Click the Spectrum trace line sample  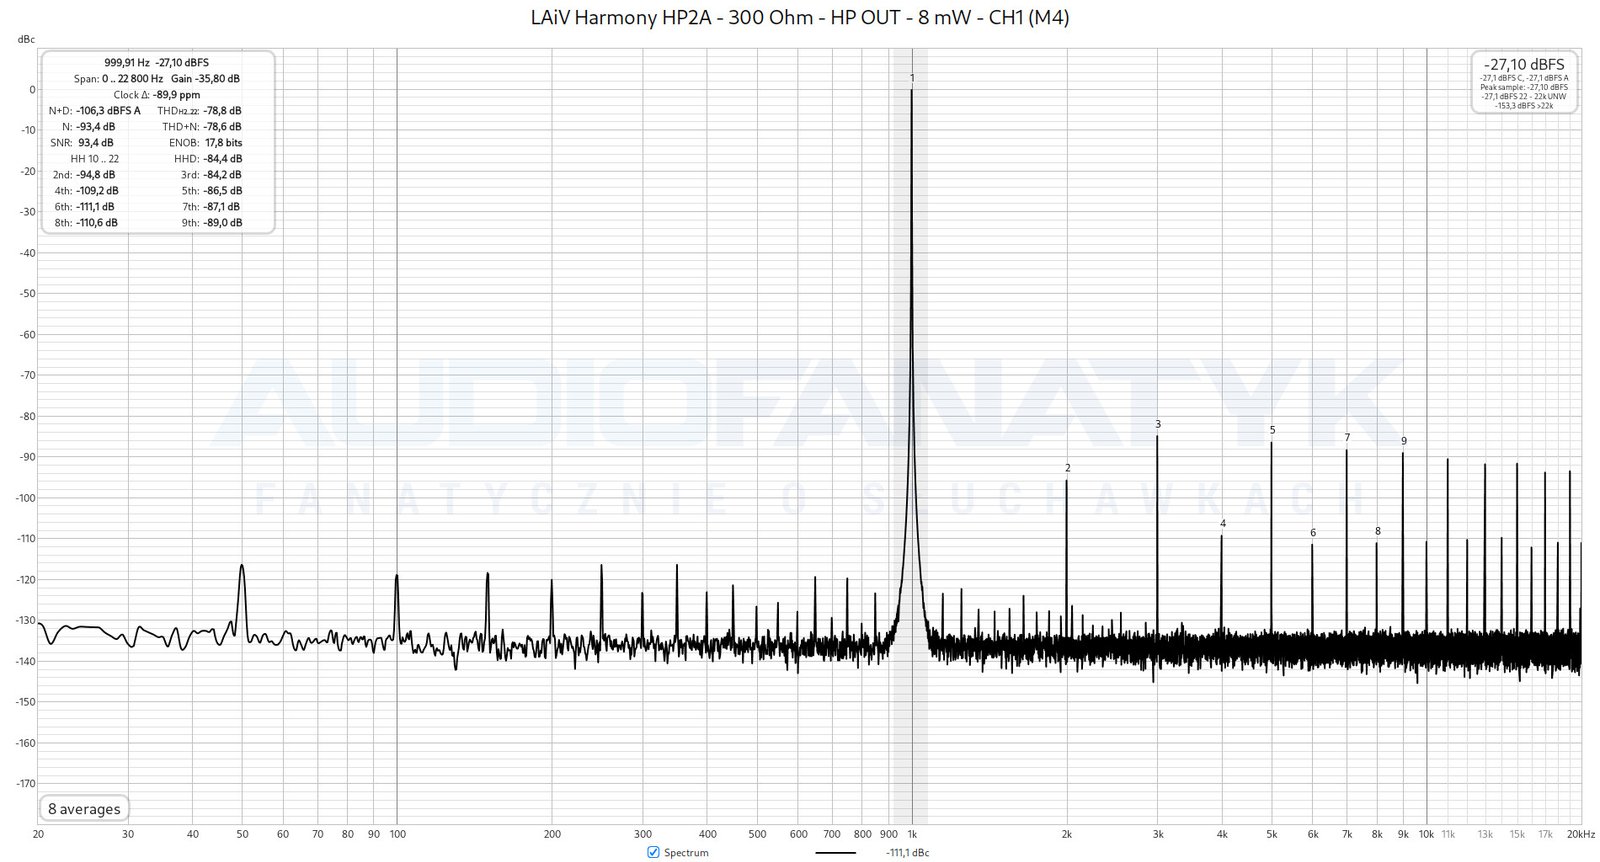click(x=835, y=853)
